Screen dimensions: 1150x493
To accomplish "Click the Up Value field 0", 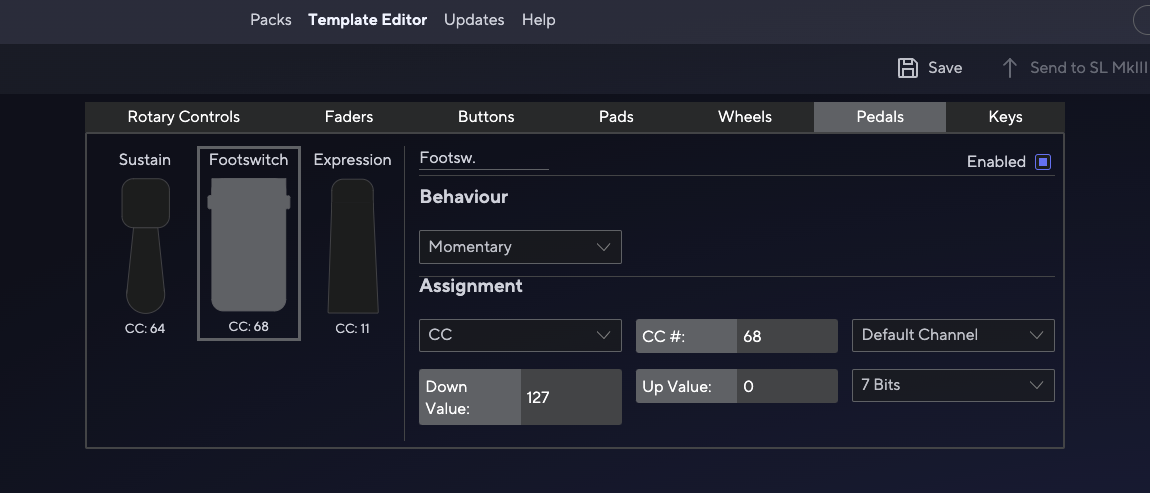I will coord(787,386).
